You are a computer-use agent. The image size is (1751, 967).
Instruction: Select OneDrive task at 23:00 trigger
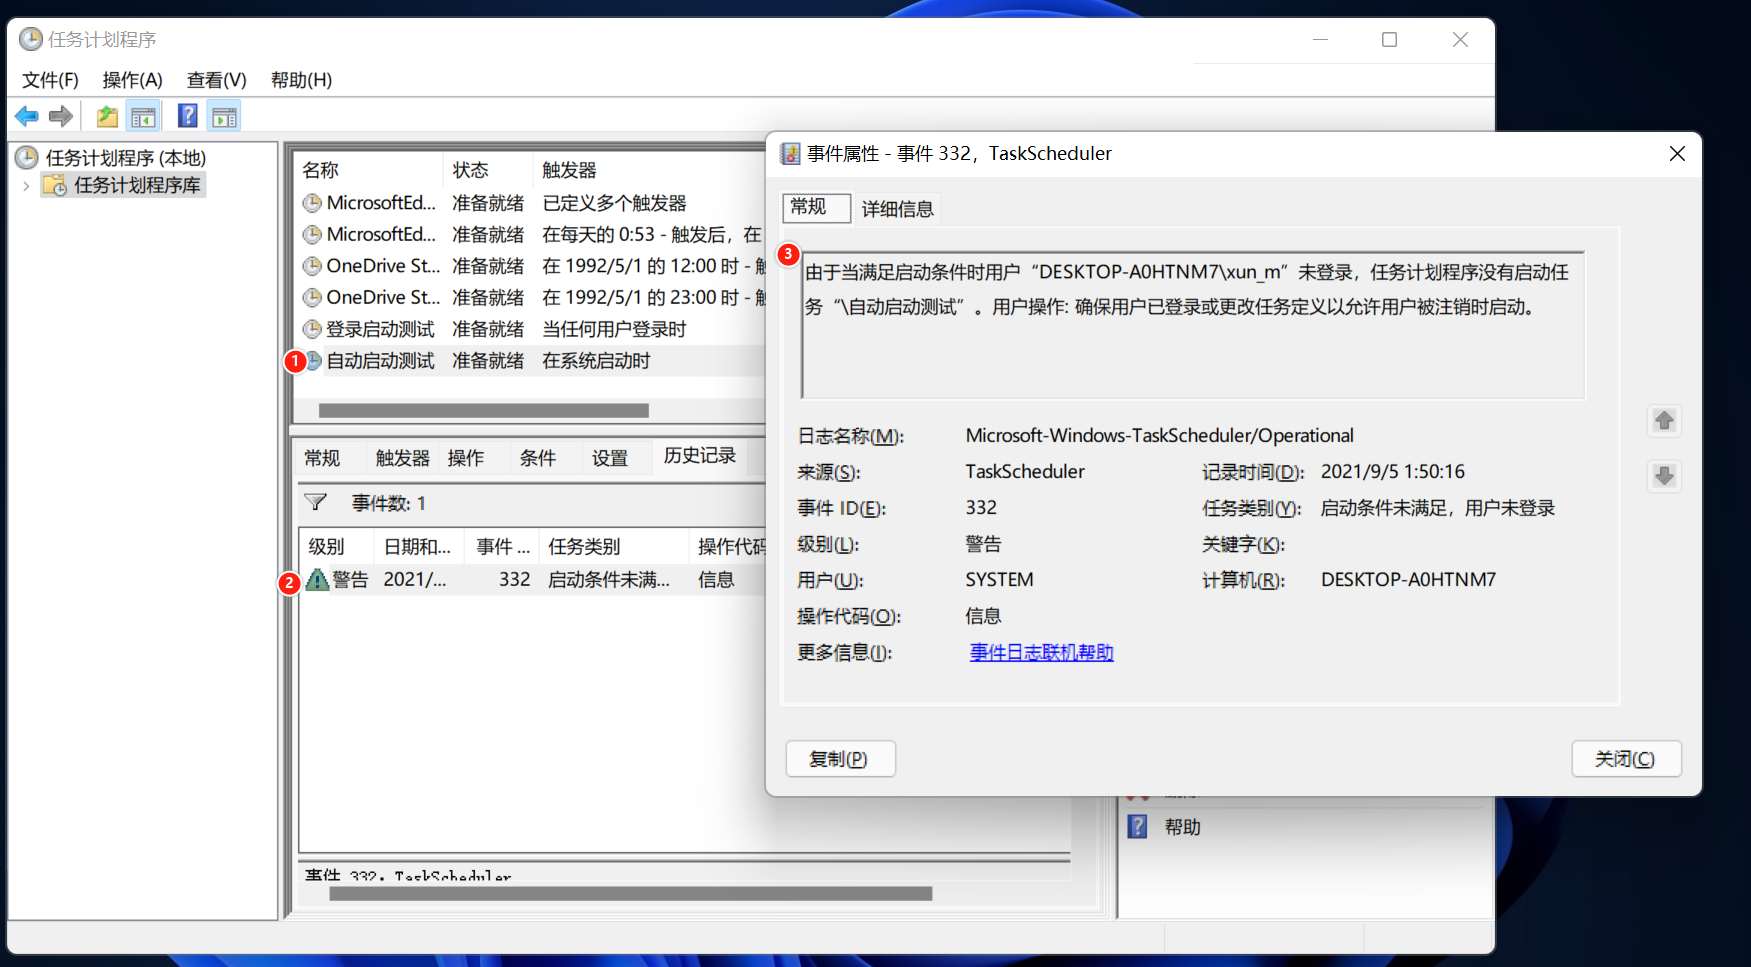click(x=532, y=297)
